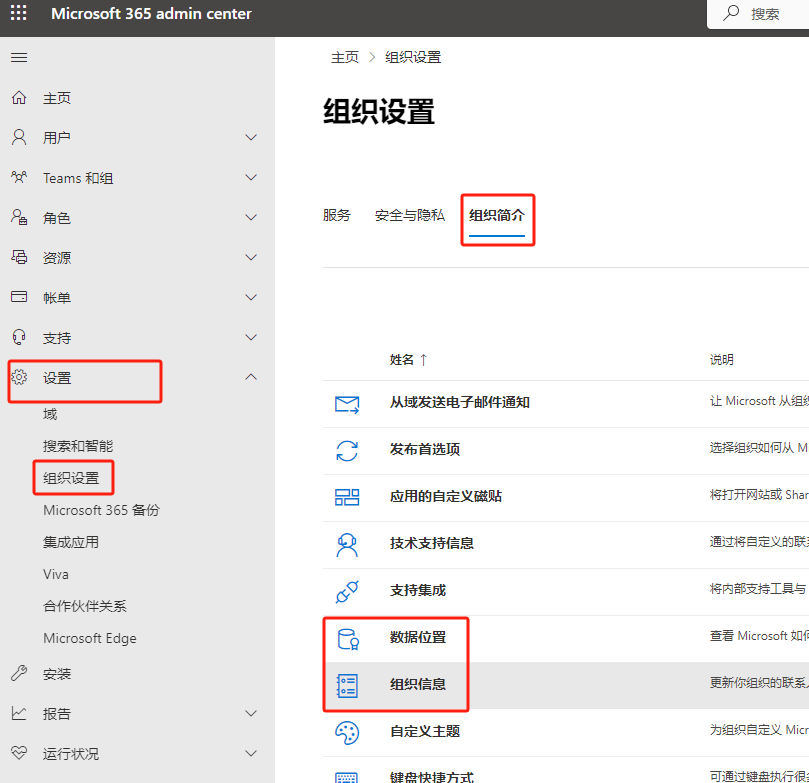The image size is (809, 783).
Task: Click the gear icon beside 设置
Action: [19, 377]
